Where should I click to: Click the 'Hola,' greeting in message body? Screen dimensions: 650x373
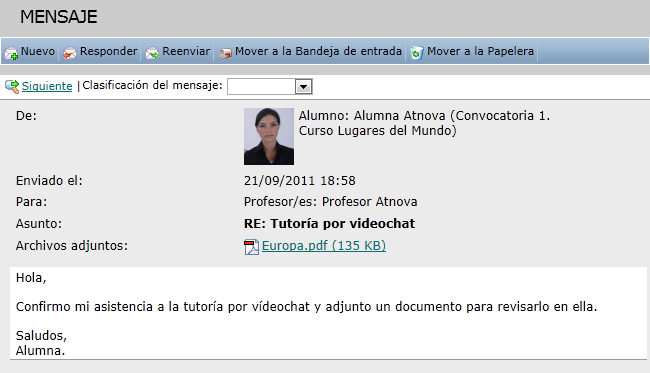(x=31, y=278)
